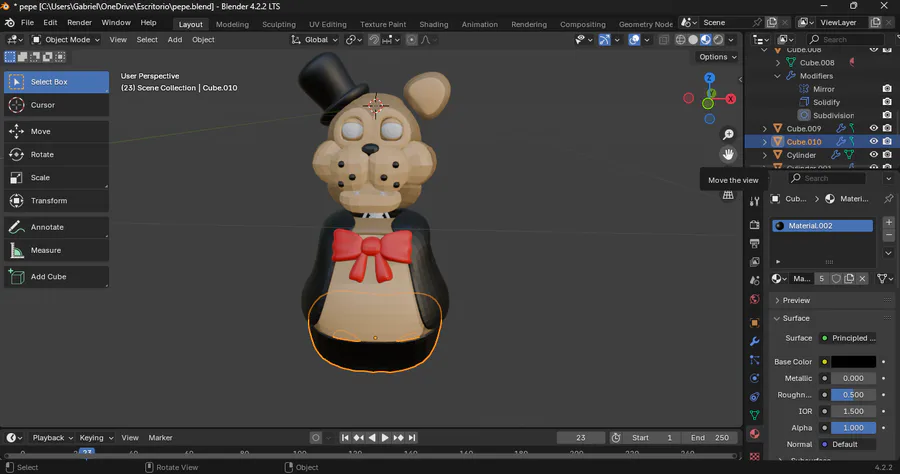Switch to material preview shading
Viewport: 900px width, 474px height.
pyautogui.click(x=705, y=40)
